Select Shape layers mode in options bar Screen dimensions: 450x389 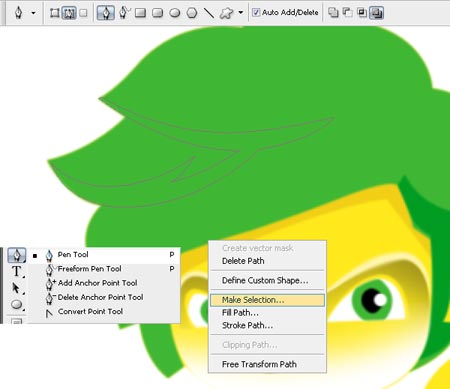pos(54,13)
